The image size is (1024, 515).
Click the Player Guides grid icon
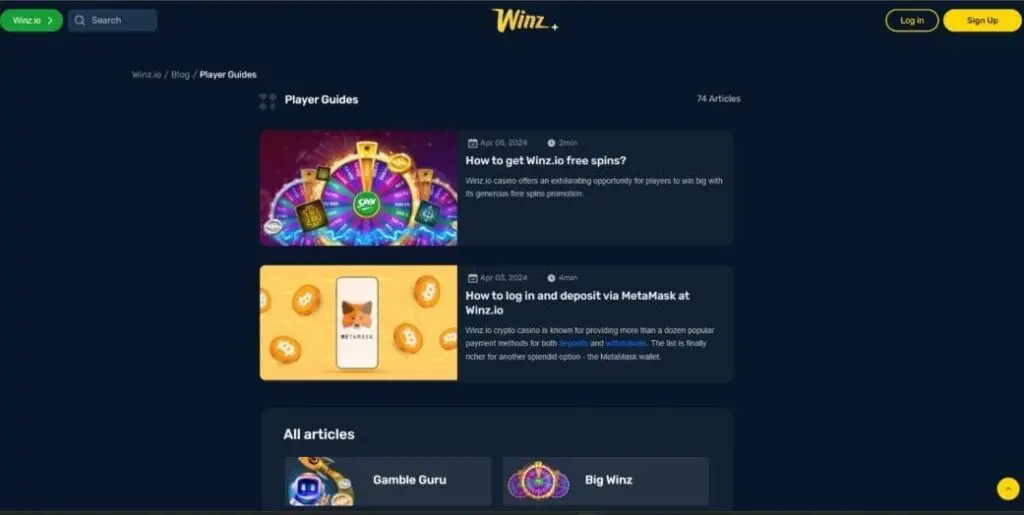(267, 101)
